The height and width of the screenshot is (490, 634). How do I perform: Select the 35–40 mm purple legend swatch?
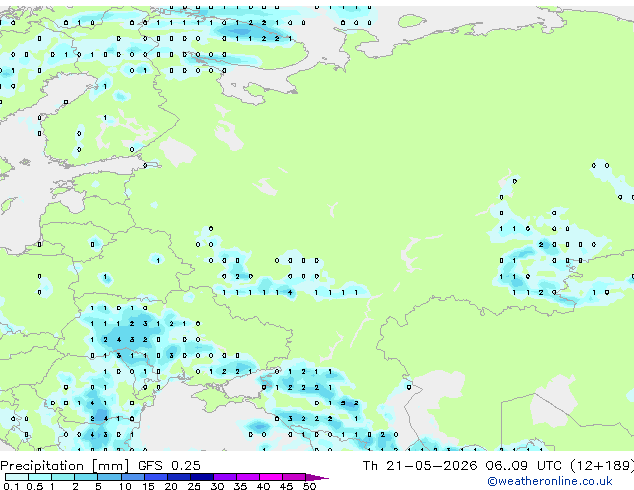click(x=247, y=477)
